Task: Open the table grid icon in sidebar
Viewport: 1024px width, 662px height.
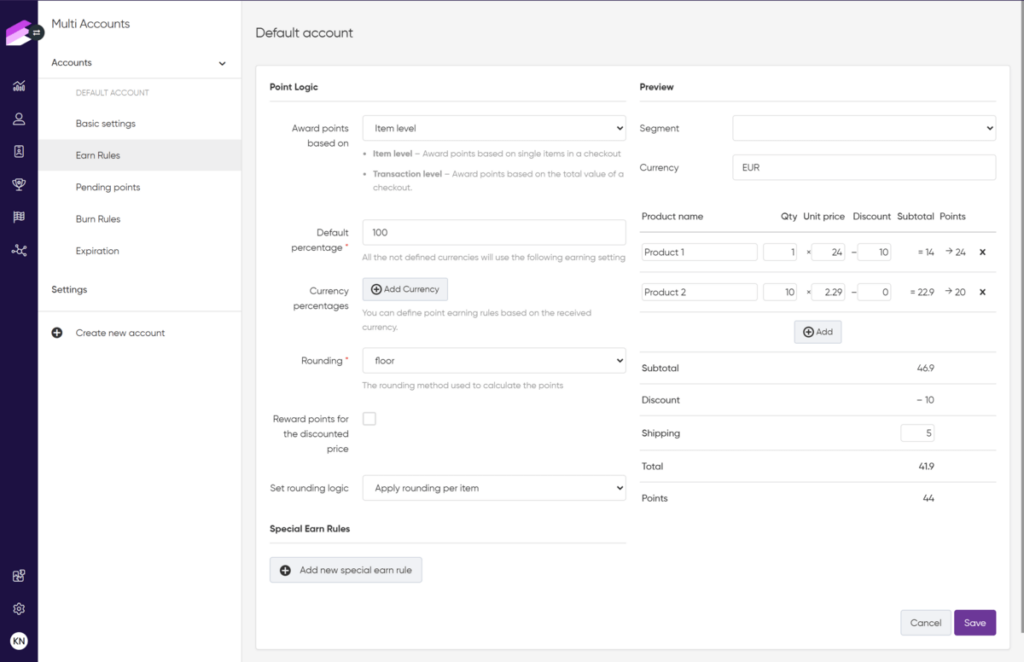Action: click(x=19, y=217)
